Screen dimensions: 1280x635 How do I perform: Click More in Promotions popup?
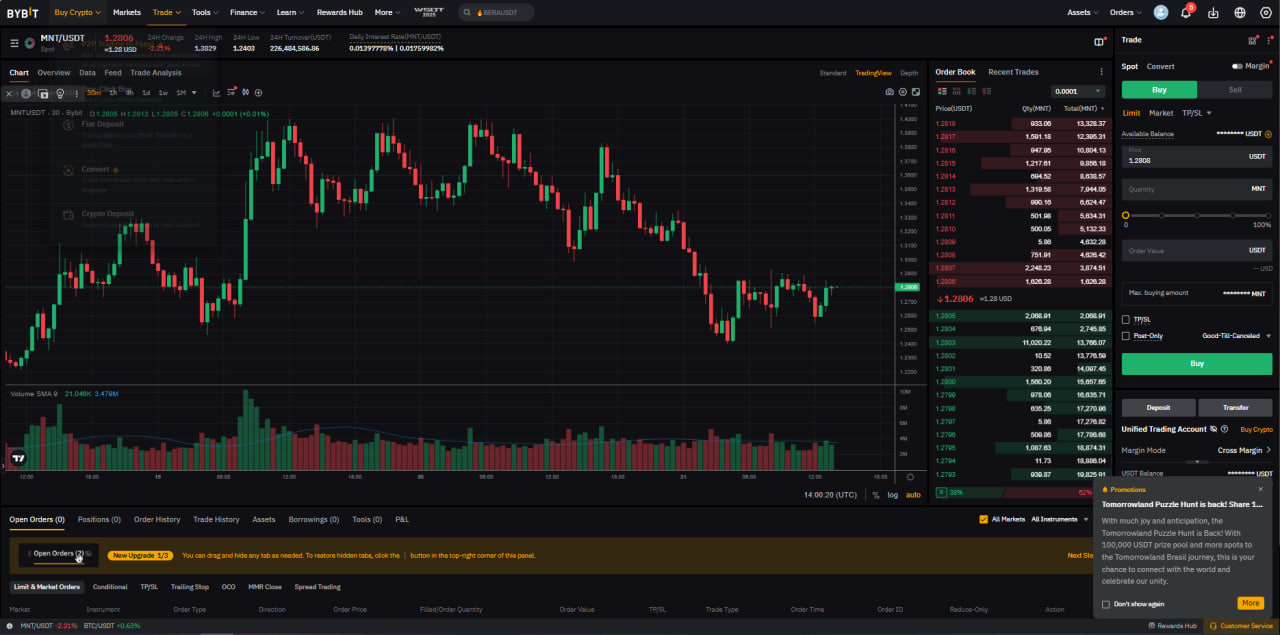point(1250,603)
